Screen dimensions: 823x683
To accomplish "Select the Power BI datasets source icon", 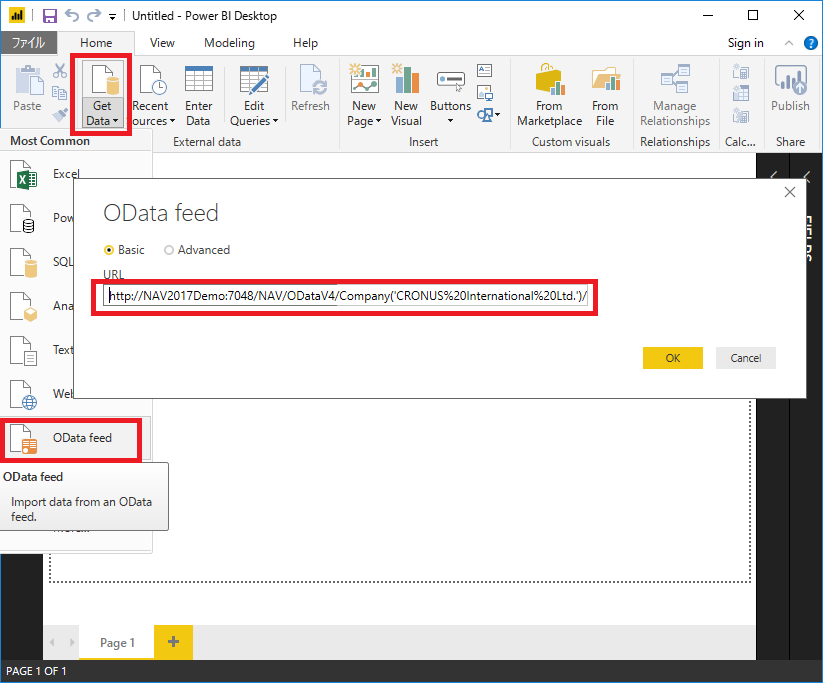I will pyautogui.click(x=23, y=218).
